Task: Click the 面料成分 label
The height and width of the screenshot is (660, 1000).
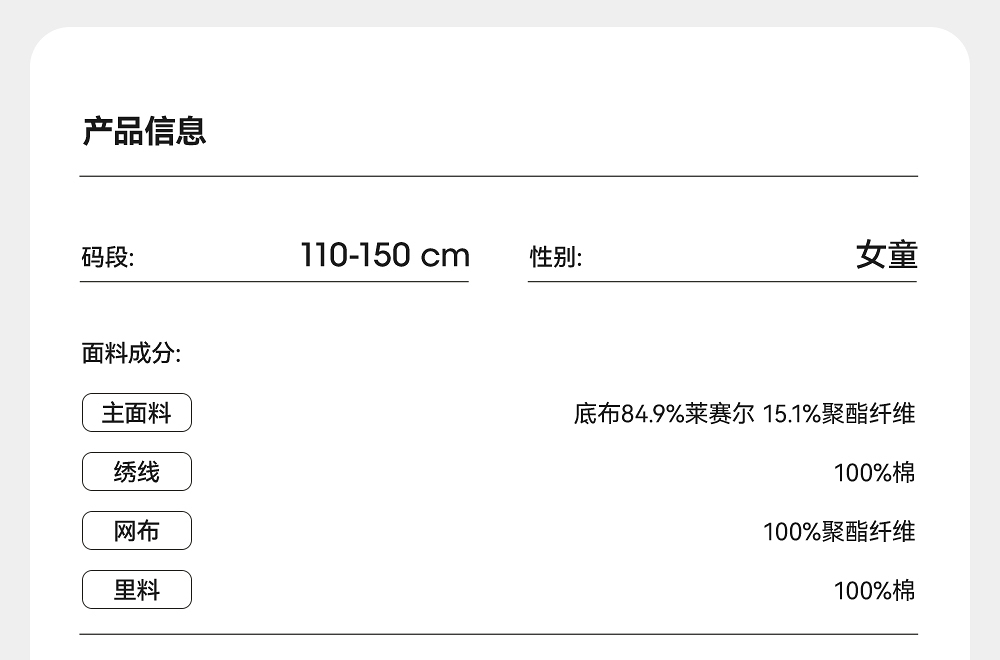Action: (131, 353)
